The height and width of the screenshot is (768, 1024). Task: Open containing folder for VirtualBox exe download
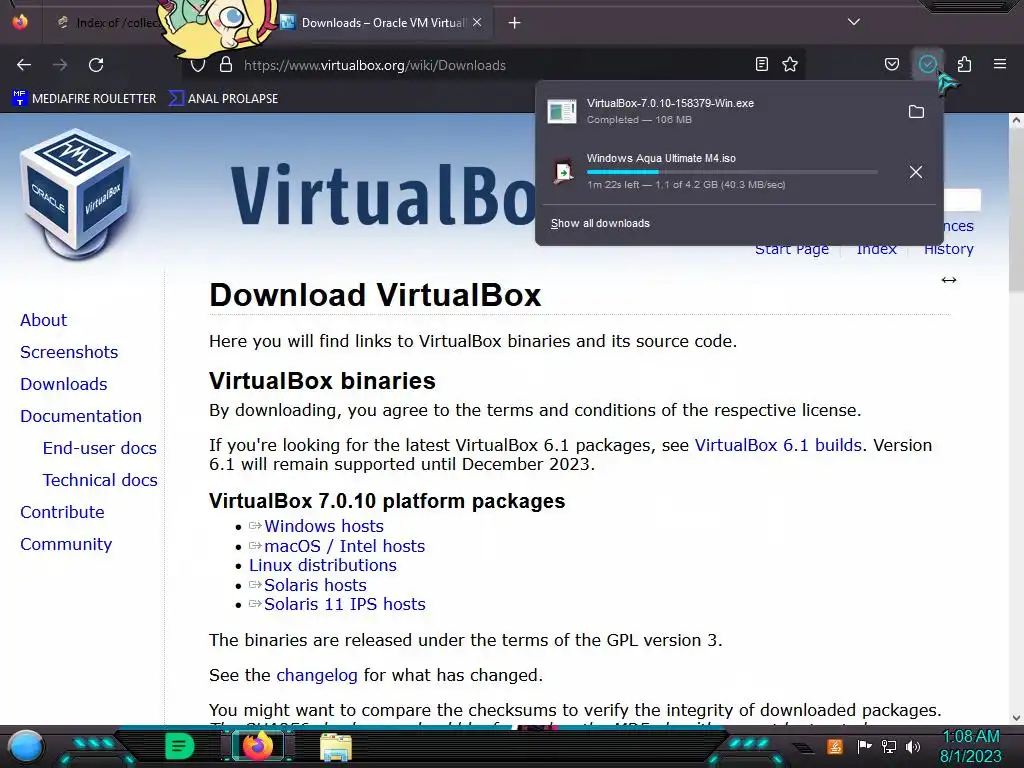916,112
